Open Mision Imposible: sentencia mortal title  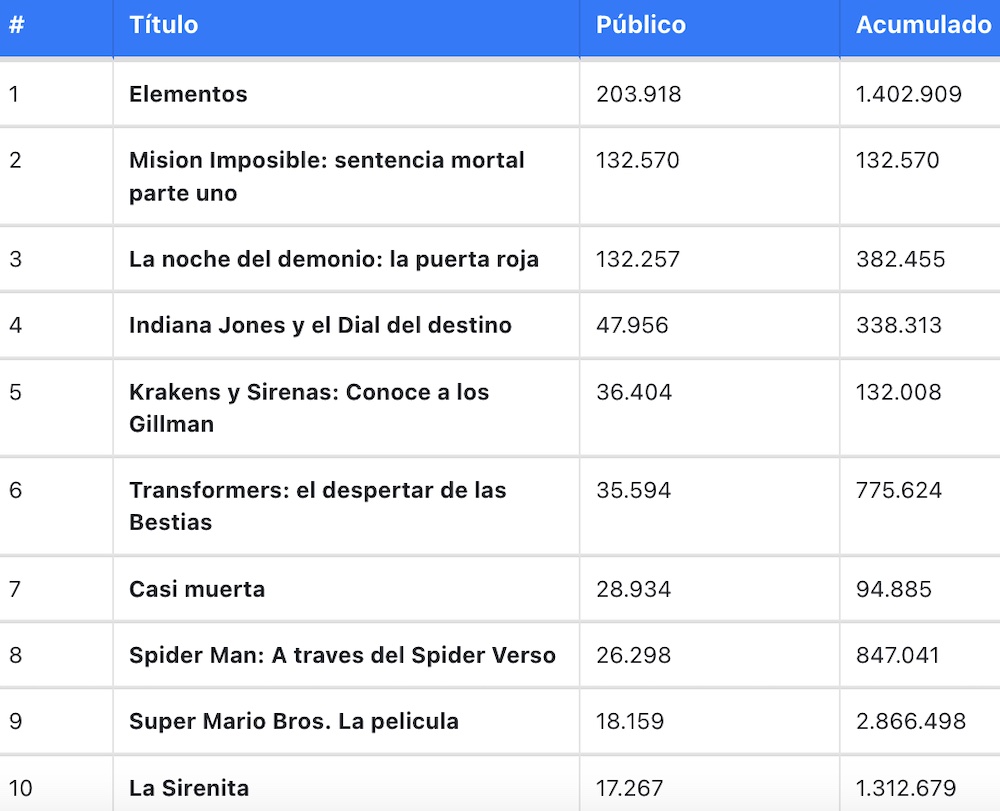[327, 177]
